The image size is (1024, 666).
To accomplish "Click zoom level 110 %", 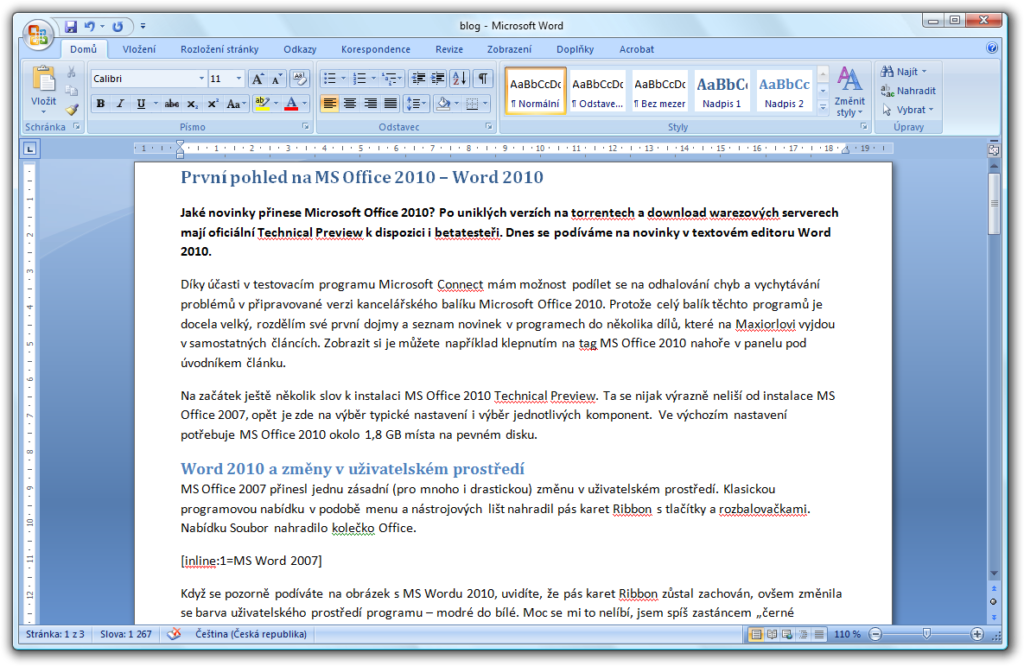I will click(x=847, y=634).
